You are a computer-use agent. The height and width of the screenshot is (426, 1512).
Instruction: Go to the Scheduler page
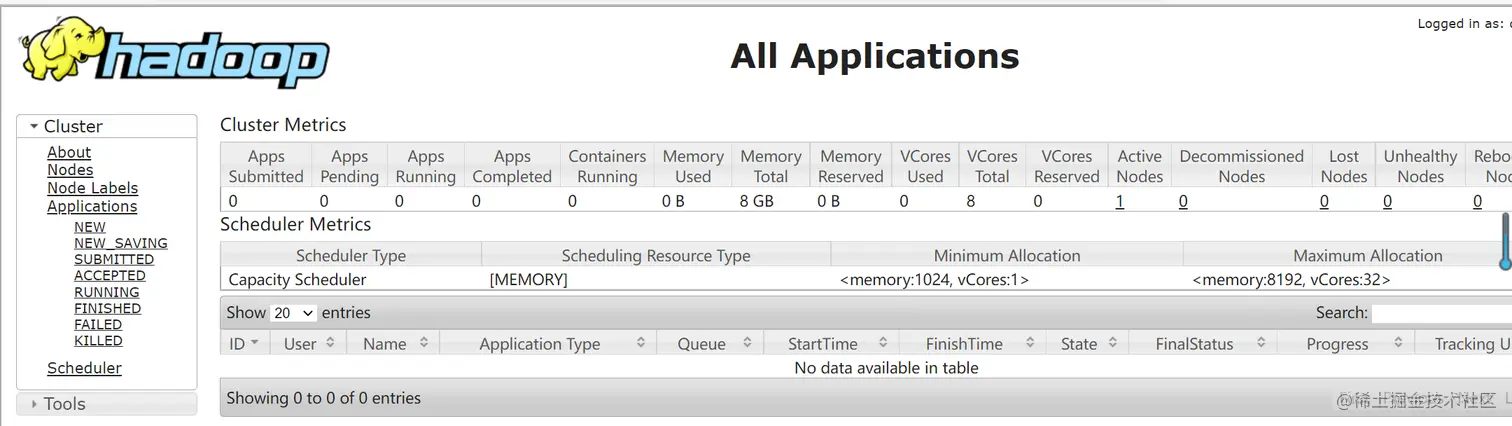pos(84,368)
